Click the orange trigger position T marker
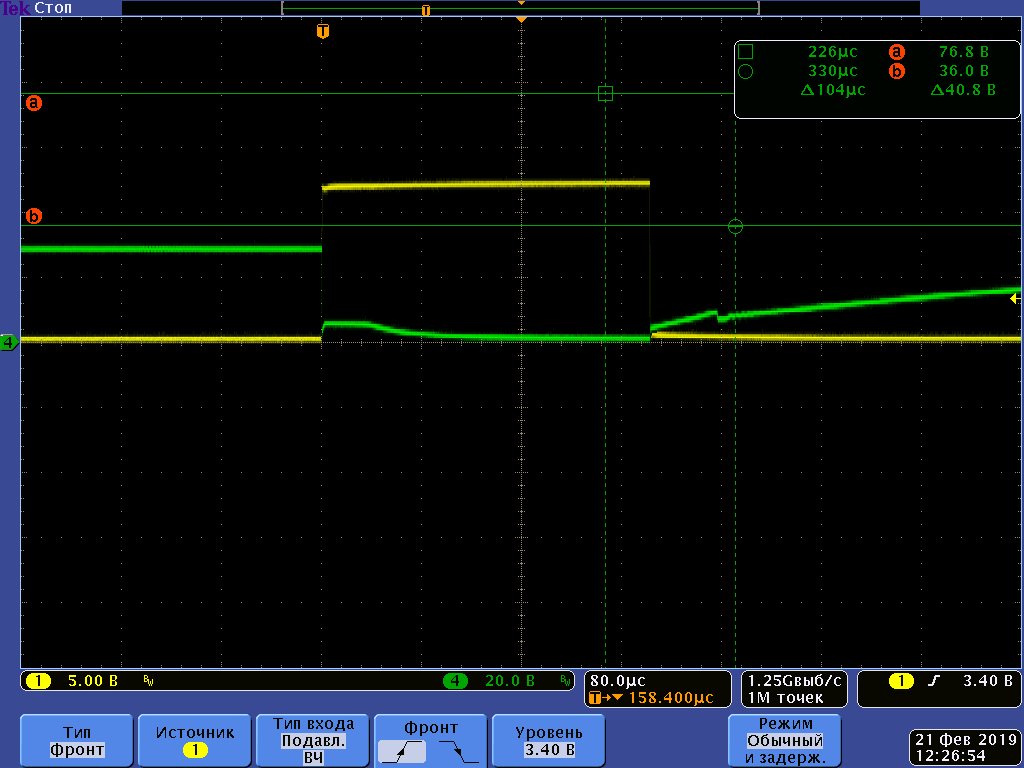 323,31
